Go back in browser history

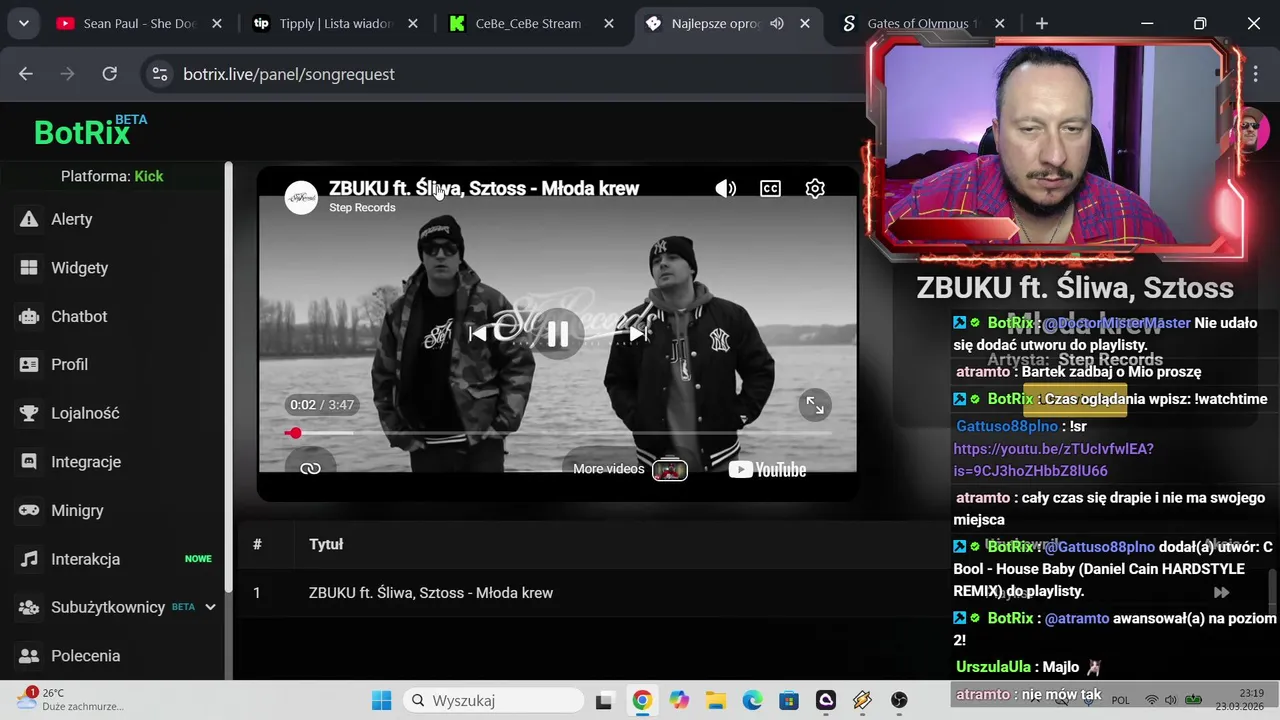point(26,74)
